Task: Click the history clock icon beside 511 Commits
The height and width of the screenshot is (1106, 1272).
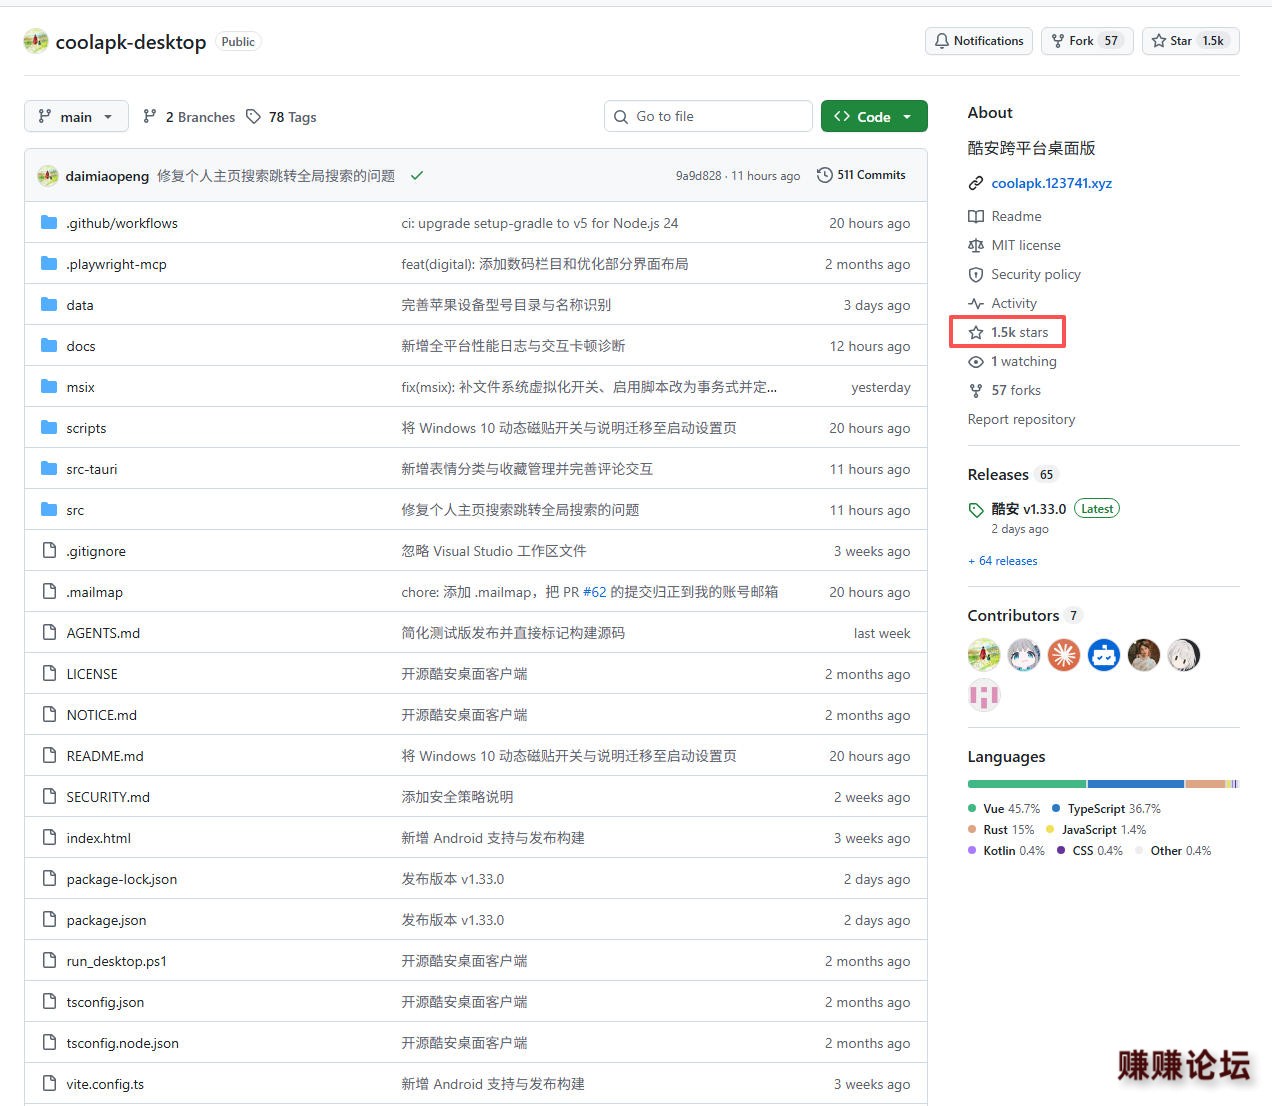Action: (x=825, y=175)
